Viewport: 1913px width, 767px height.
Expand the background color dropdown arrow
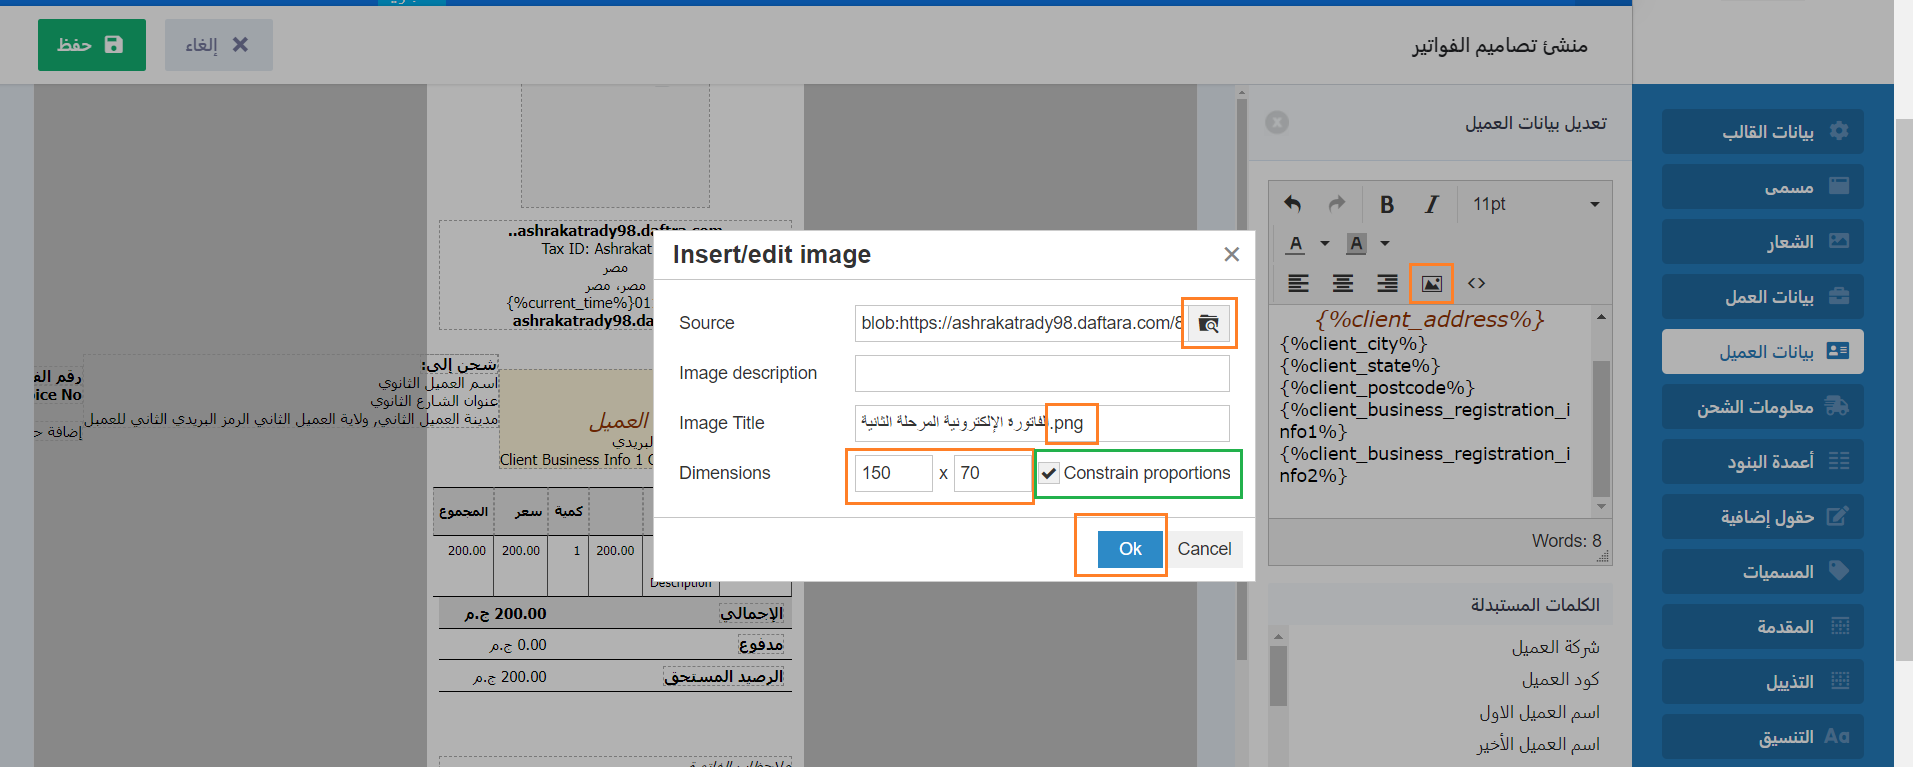(x=1385, y=243)
